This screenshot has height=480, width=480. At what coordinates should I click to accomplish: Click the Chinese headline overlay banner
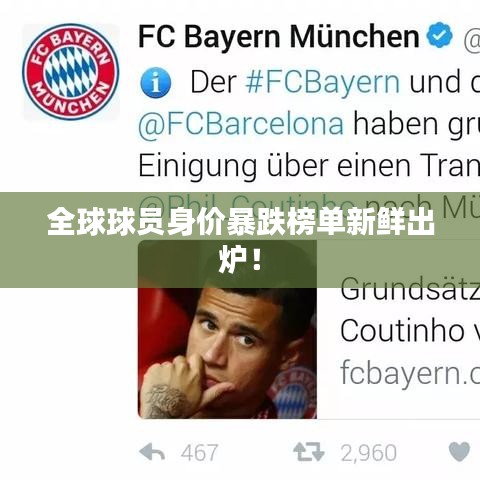[240, 240]
